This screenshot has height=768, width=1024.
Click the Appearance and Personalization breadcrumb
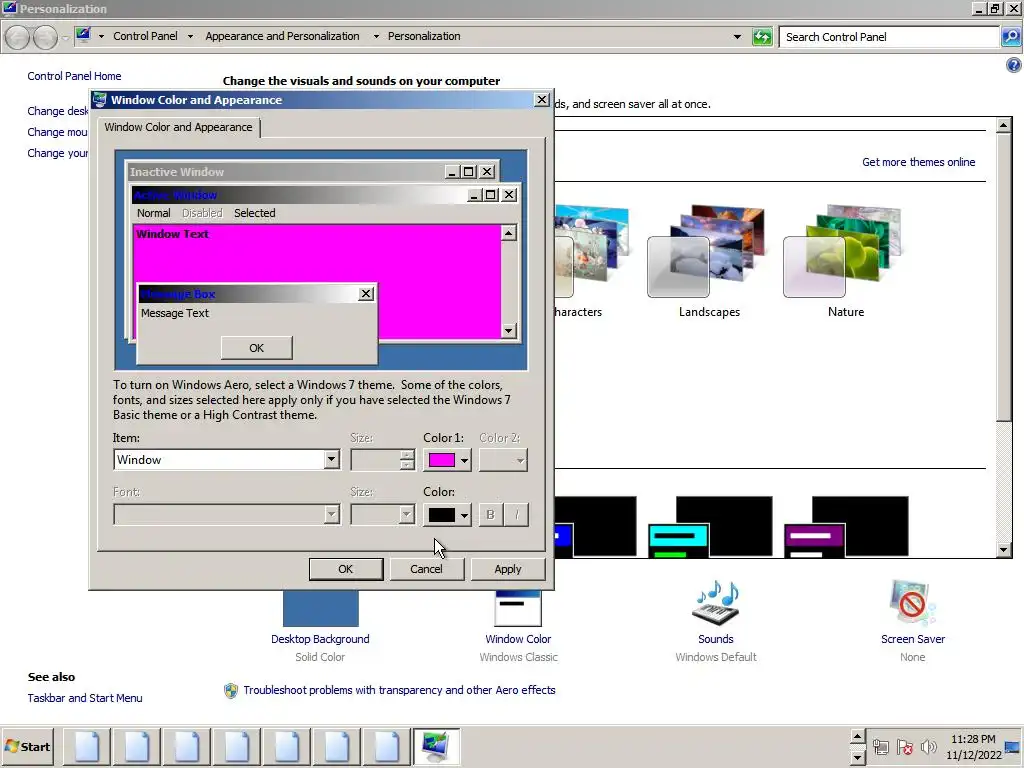[x=282, y=36]
